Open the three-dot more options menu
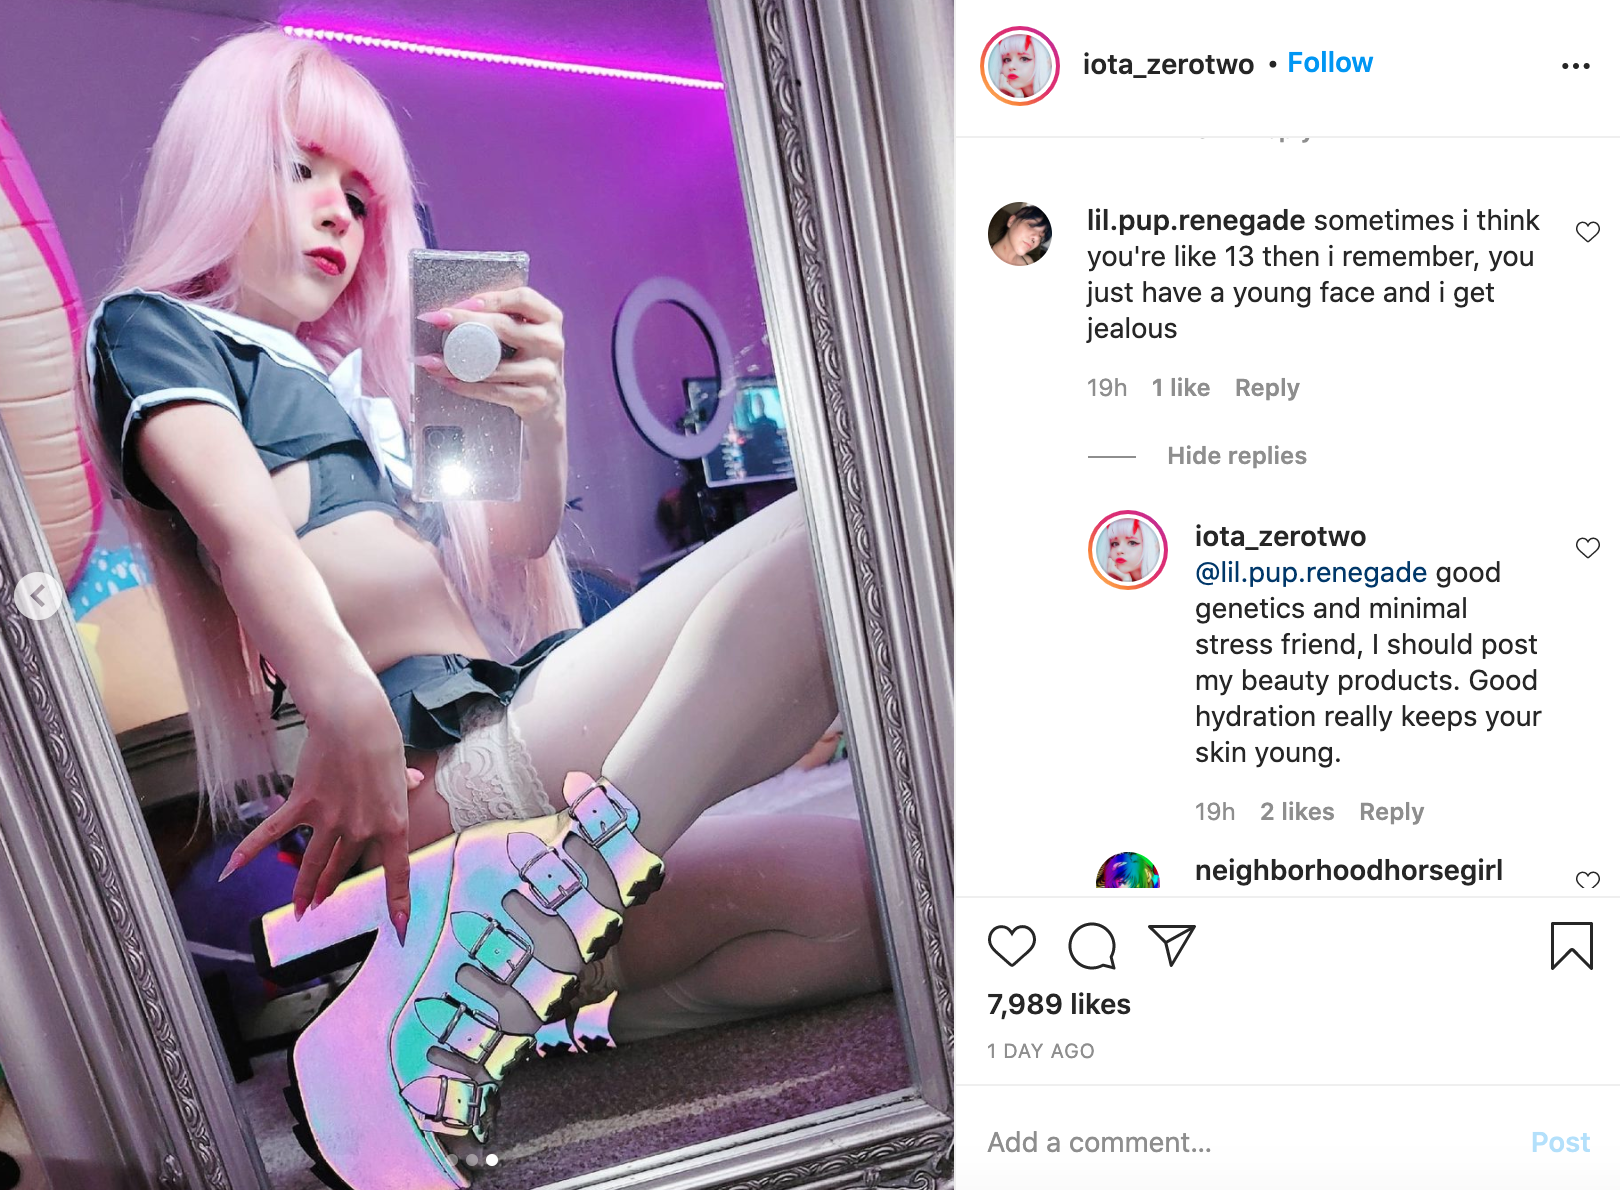 1575,66
